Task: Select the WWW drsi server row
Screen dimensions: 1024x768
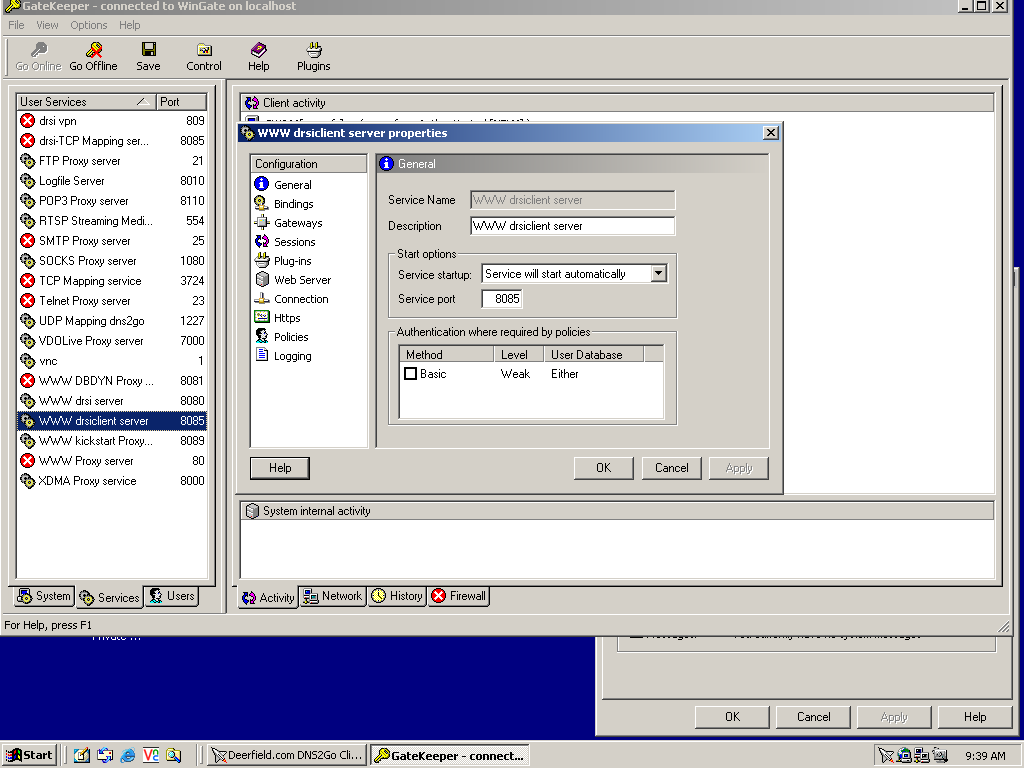Action: pyautogui.click(x=112, y=401)
